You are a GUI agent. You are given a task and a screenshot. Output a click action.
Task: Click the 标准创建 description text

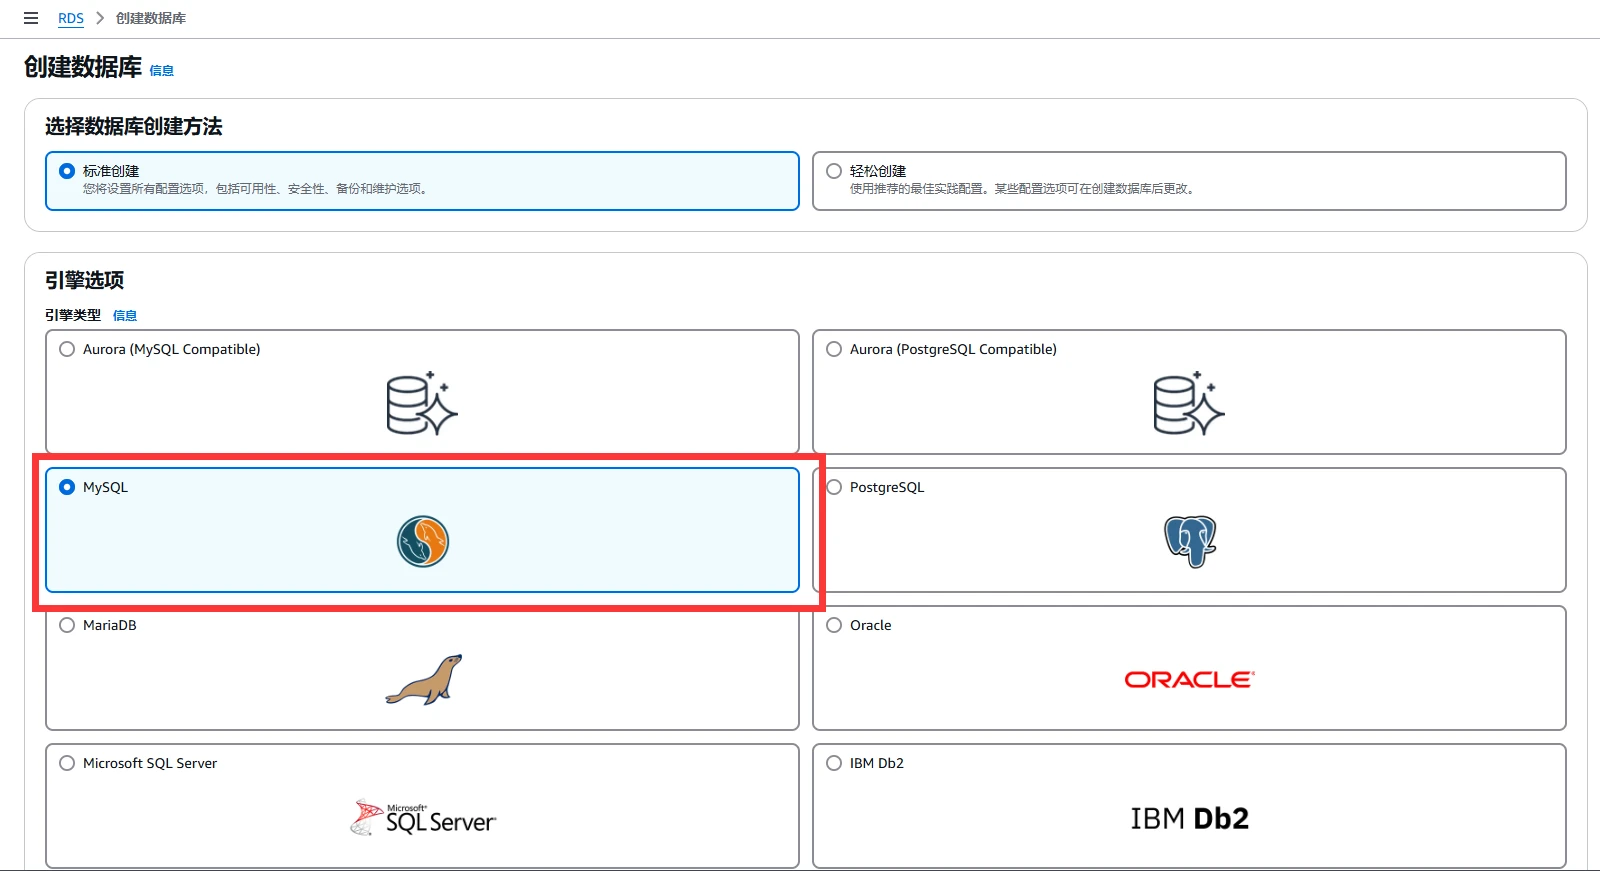point(257,188)
